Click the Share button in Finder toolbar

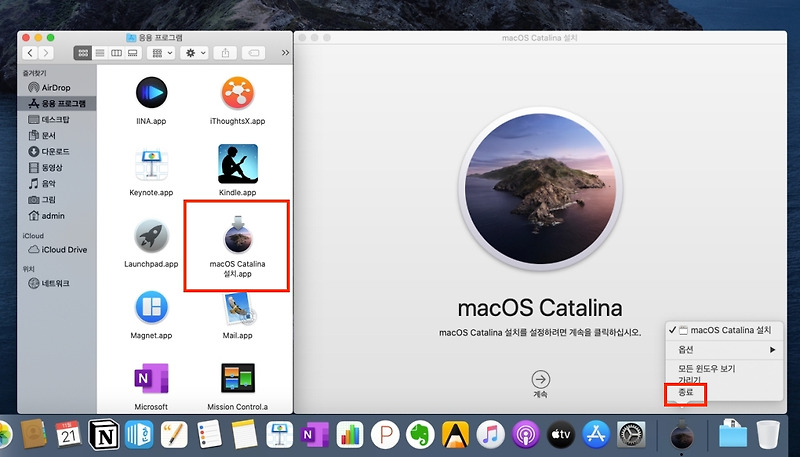pos(226,53)
